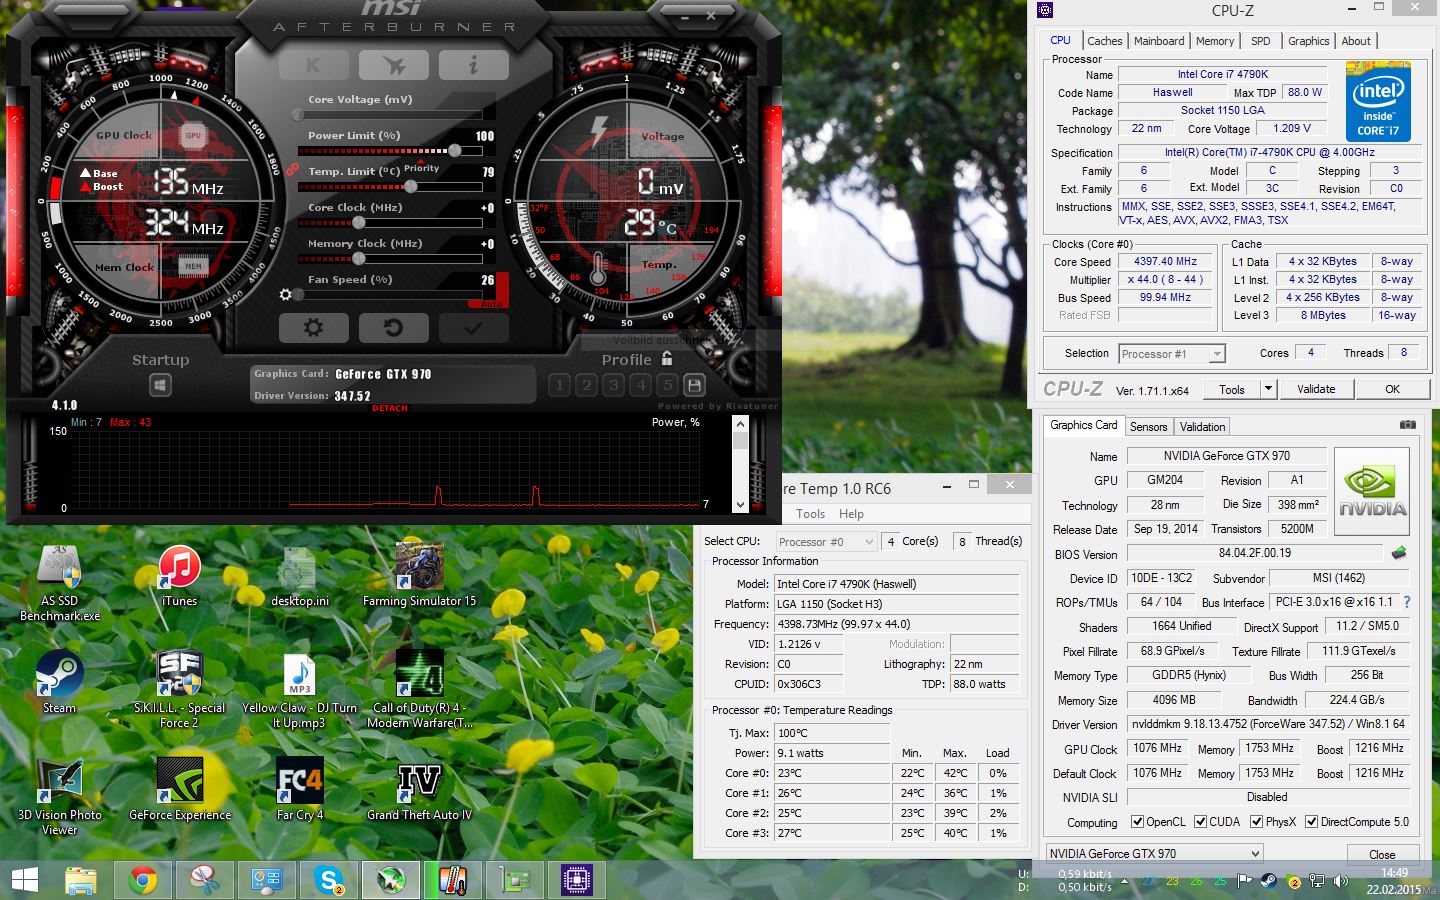The height and width of the screenshot is (900, 1440).
Task: Select the Far Cry 4 desktop icon
Action: pos(300,790)
